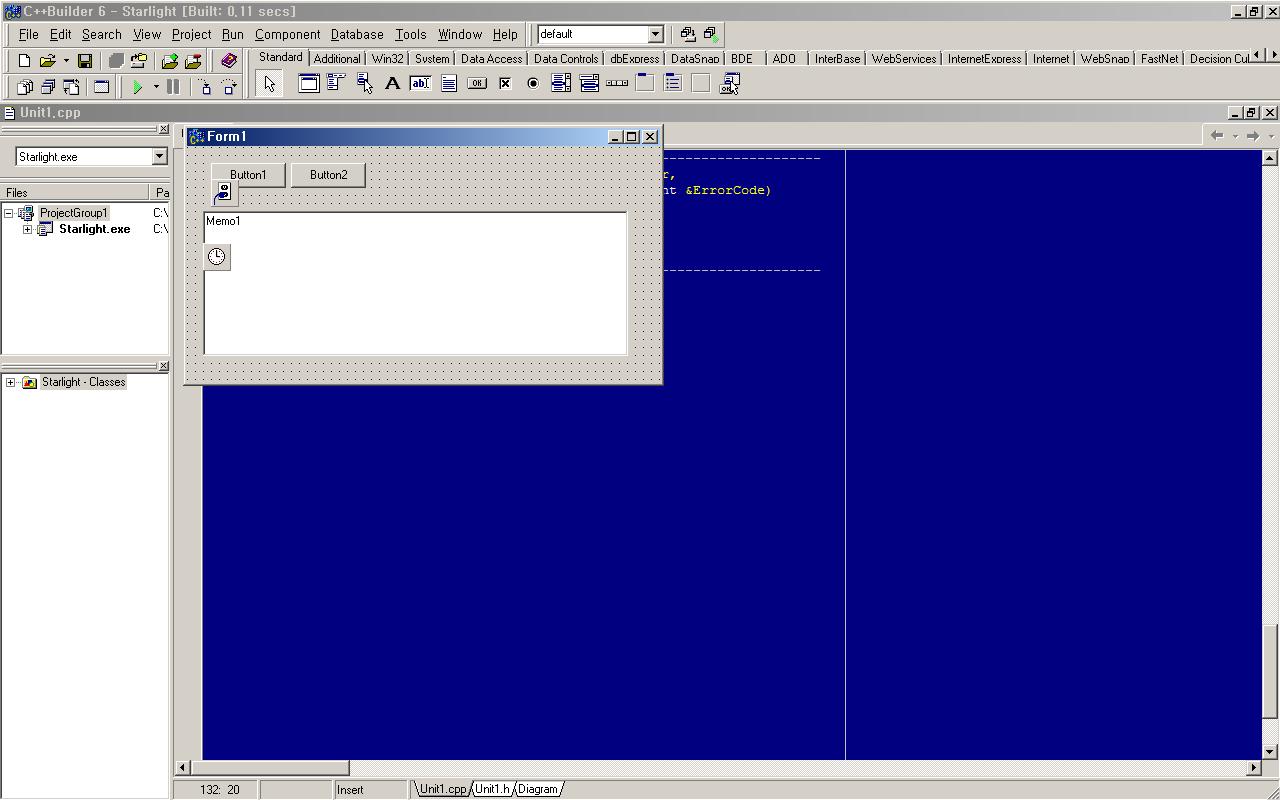Click the Save disk icon in toolbar
This screenshot has height=800, width=1280.
point(85,61)
